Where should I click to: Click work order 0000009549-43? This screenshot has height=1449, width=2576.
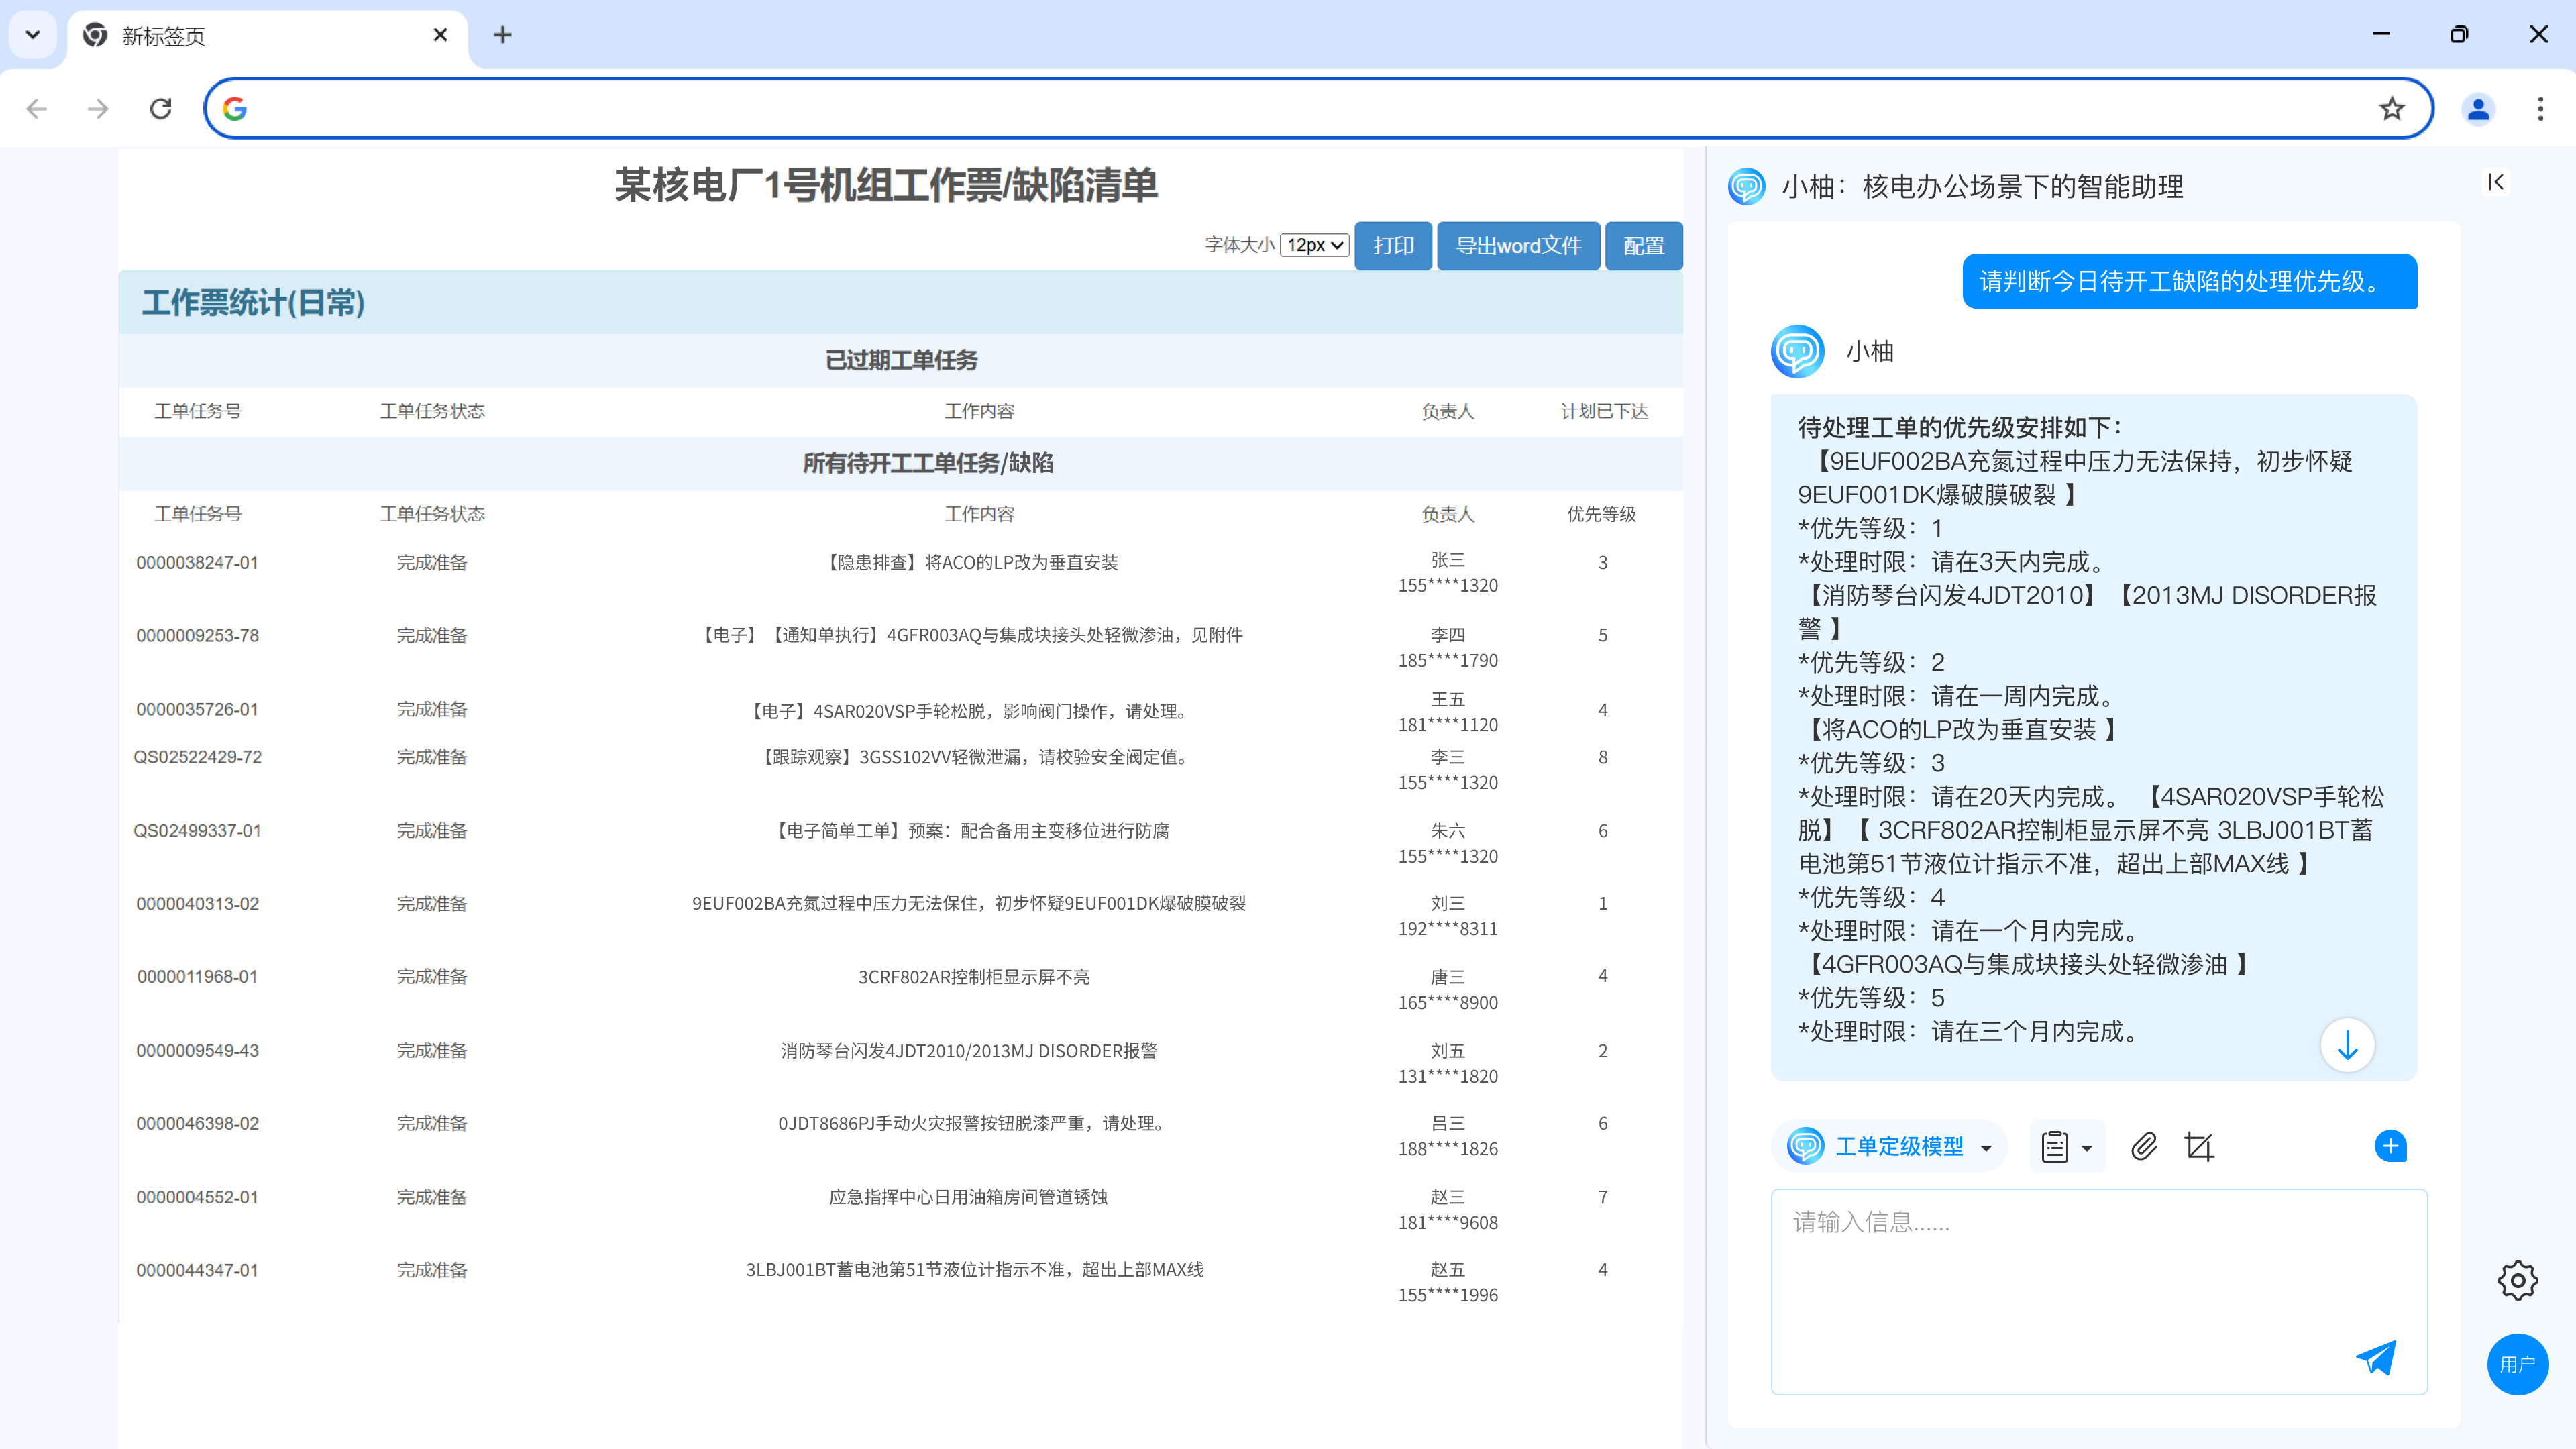point(197,1050)
